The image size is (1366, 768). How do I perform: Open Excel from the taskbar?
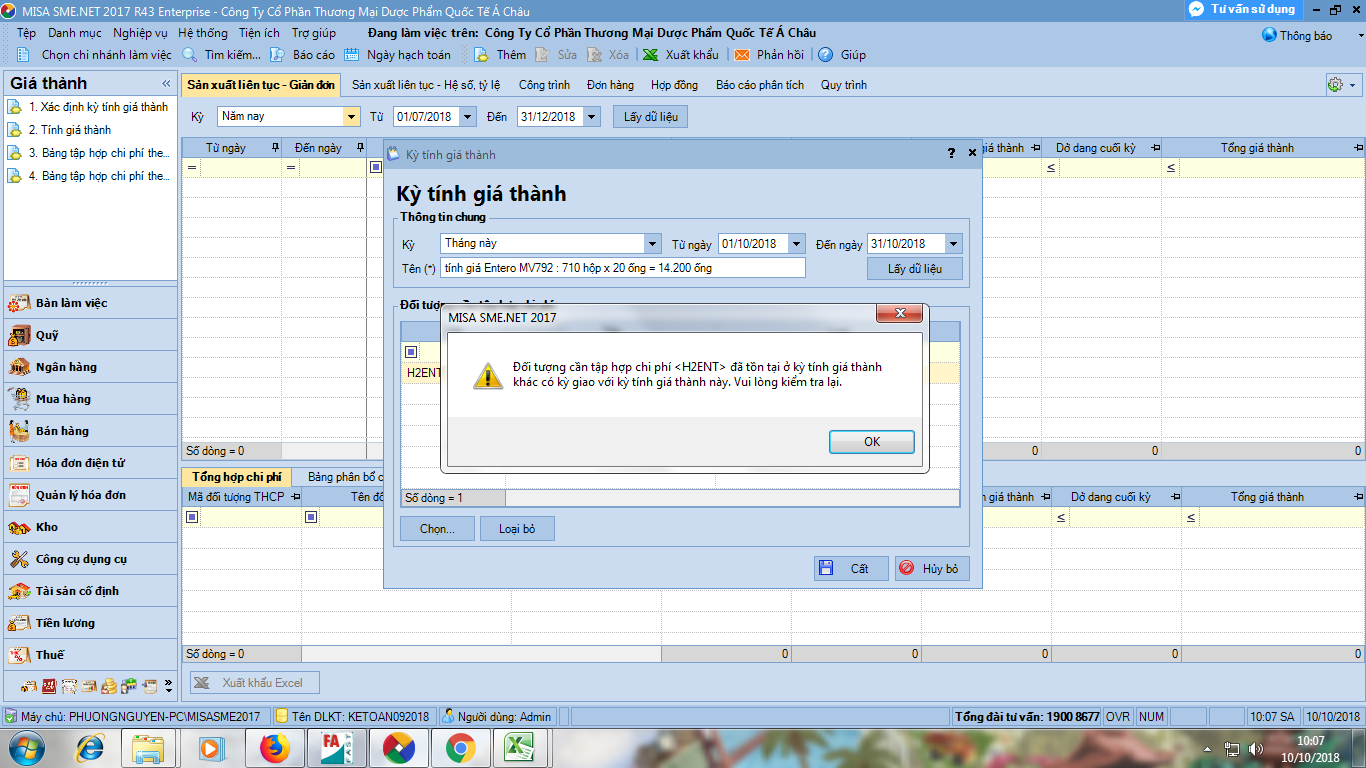(522, 747)
